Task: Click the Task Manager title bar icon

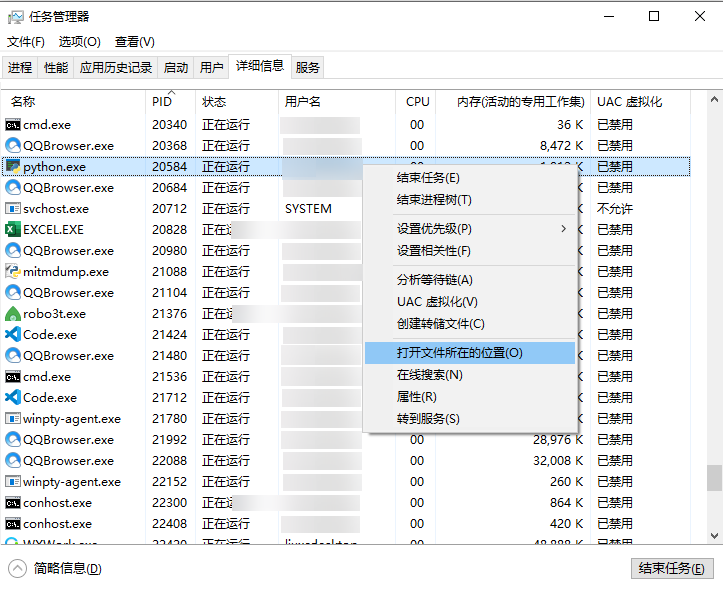Action: pyautogui.click(x=15, y=17)
